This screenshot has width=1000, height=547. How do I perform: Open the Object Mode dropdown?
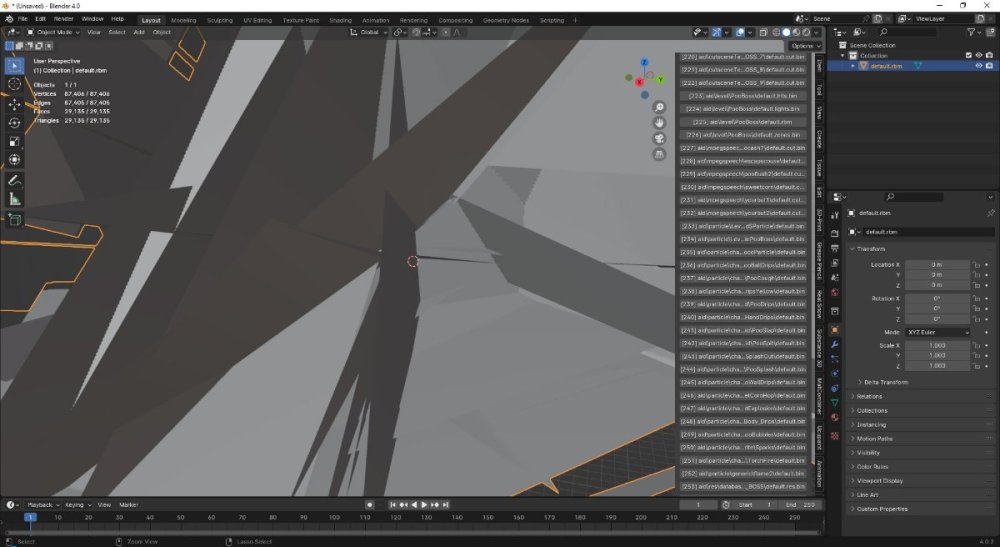pos(53,32)
